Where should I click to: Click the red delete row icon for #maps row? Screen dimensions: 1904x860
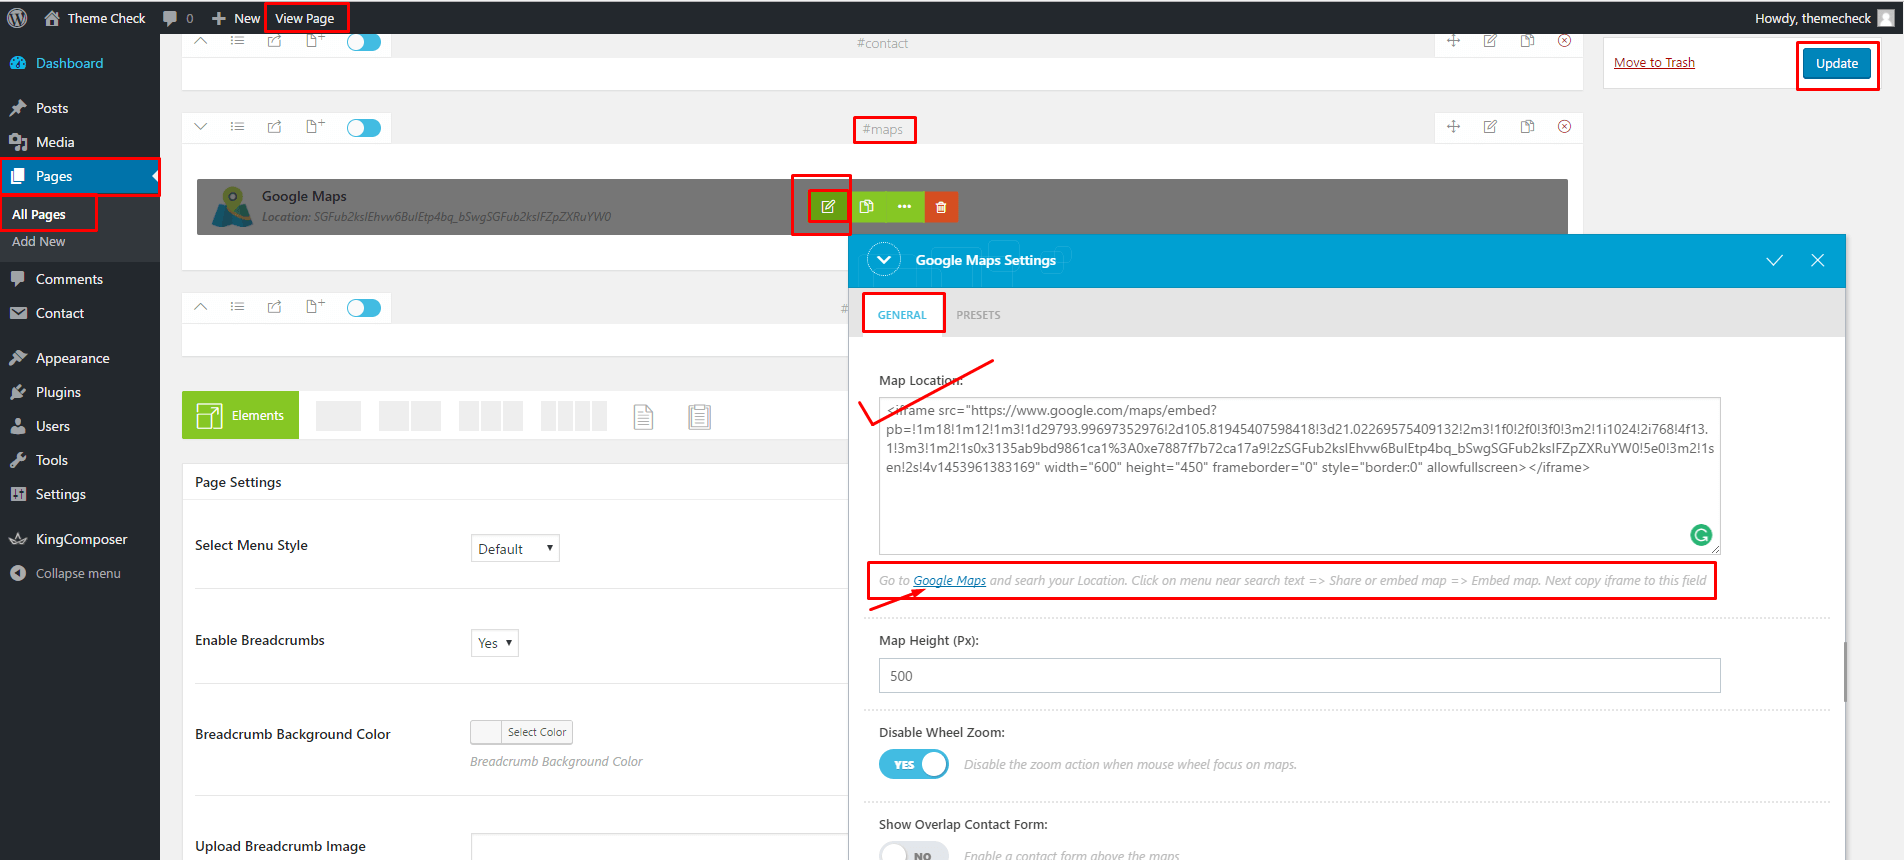point(1564,127)
